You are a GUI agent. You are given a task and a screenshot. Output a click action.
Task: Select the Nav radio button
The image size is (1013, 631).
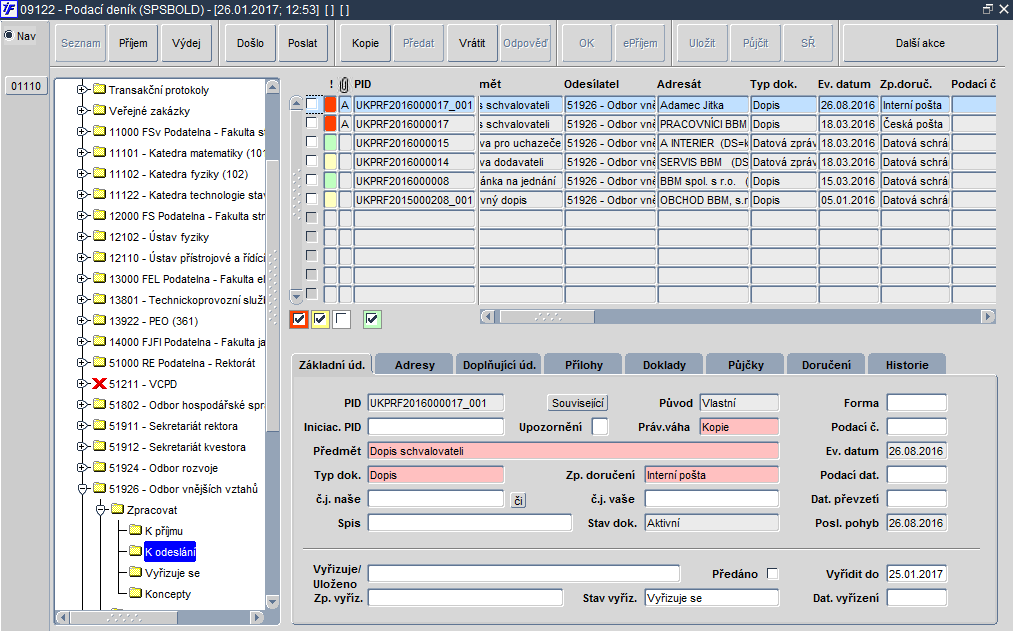click(x=9, y=36)
